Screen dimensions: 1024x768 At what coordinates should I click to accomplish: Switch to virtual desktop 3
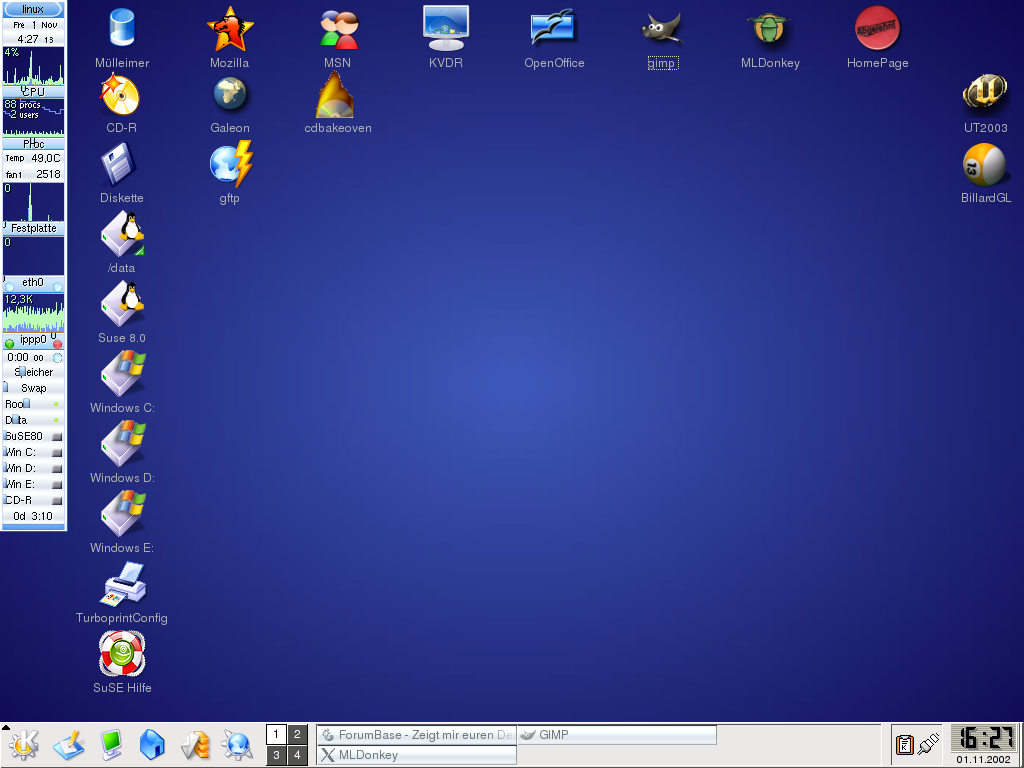pos(276,756)
